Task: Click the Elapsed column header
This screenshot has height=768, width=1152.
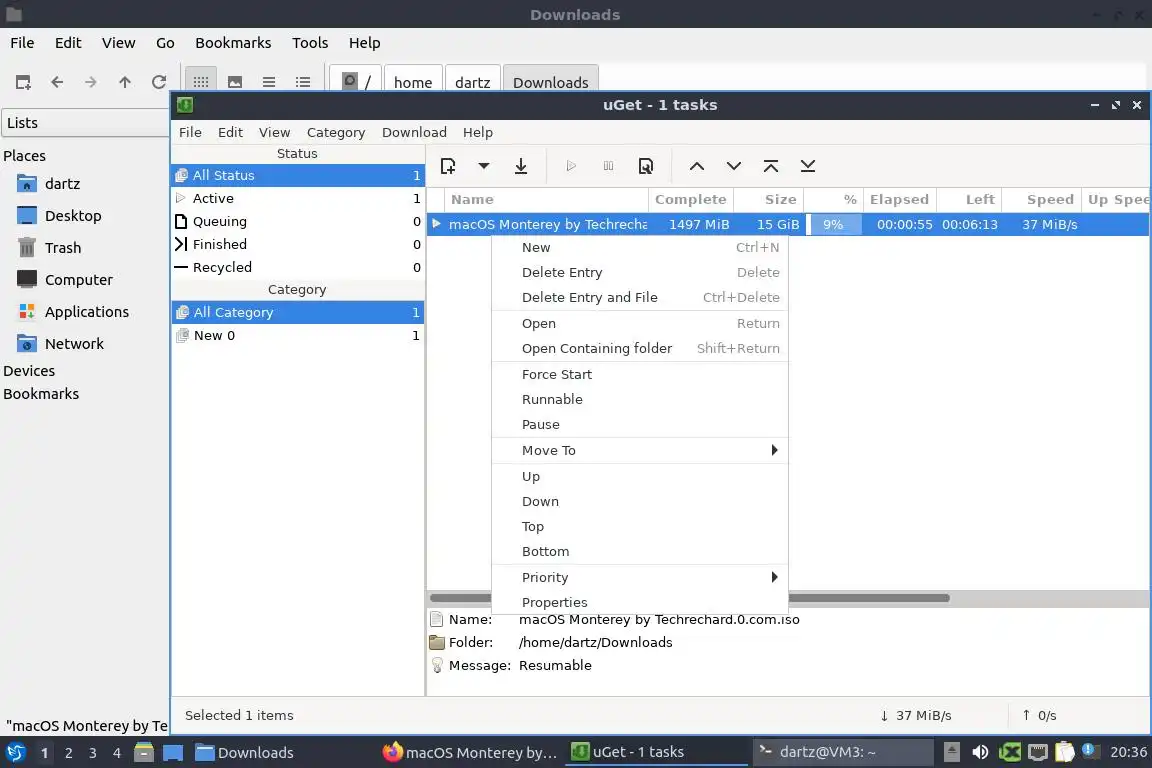Action: point(899,199)
